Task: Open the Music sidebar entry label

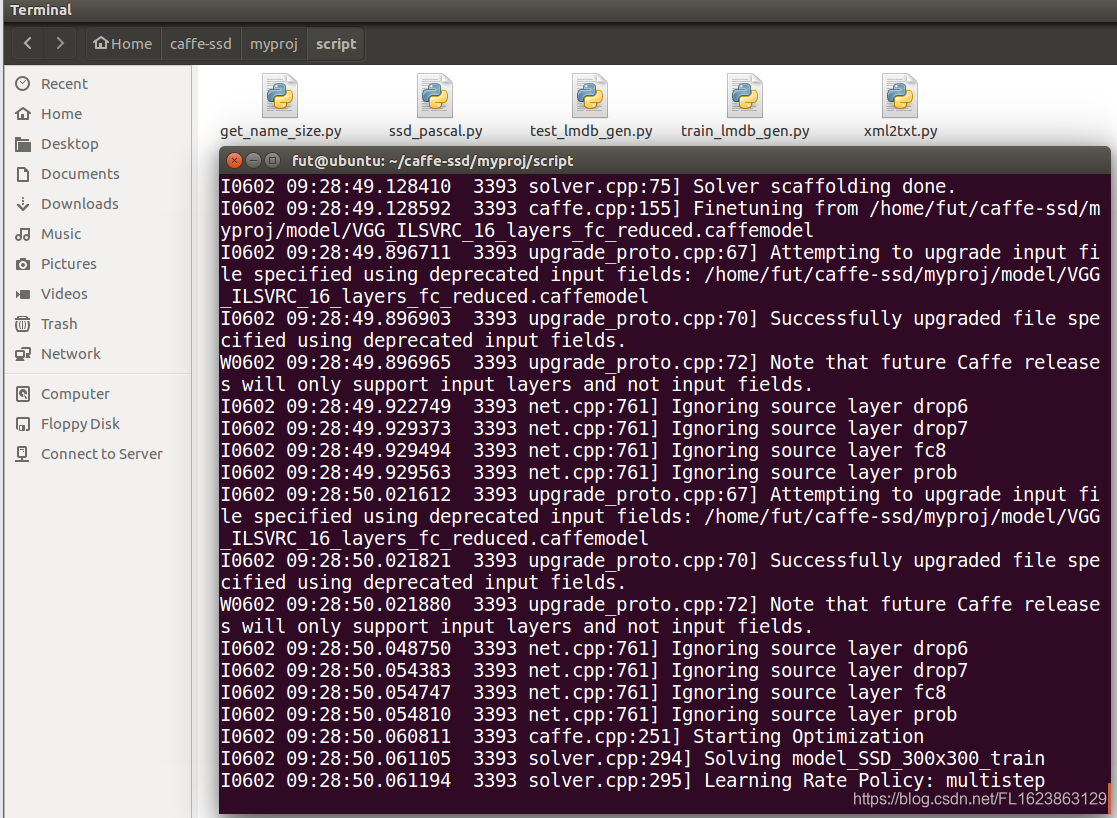Action: (61, 234)
